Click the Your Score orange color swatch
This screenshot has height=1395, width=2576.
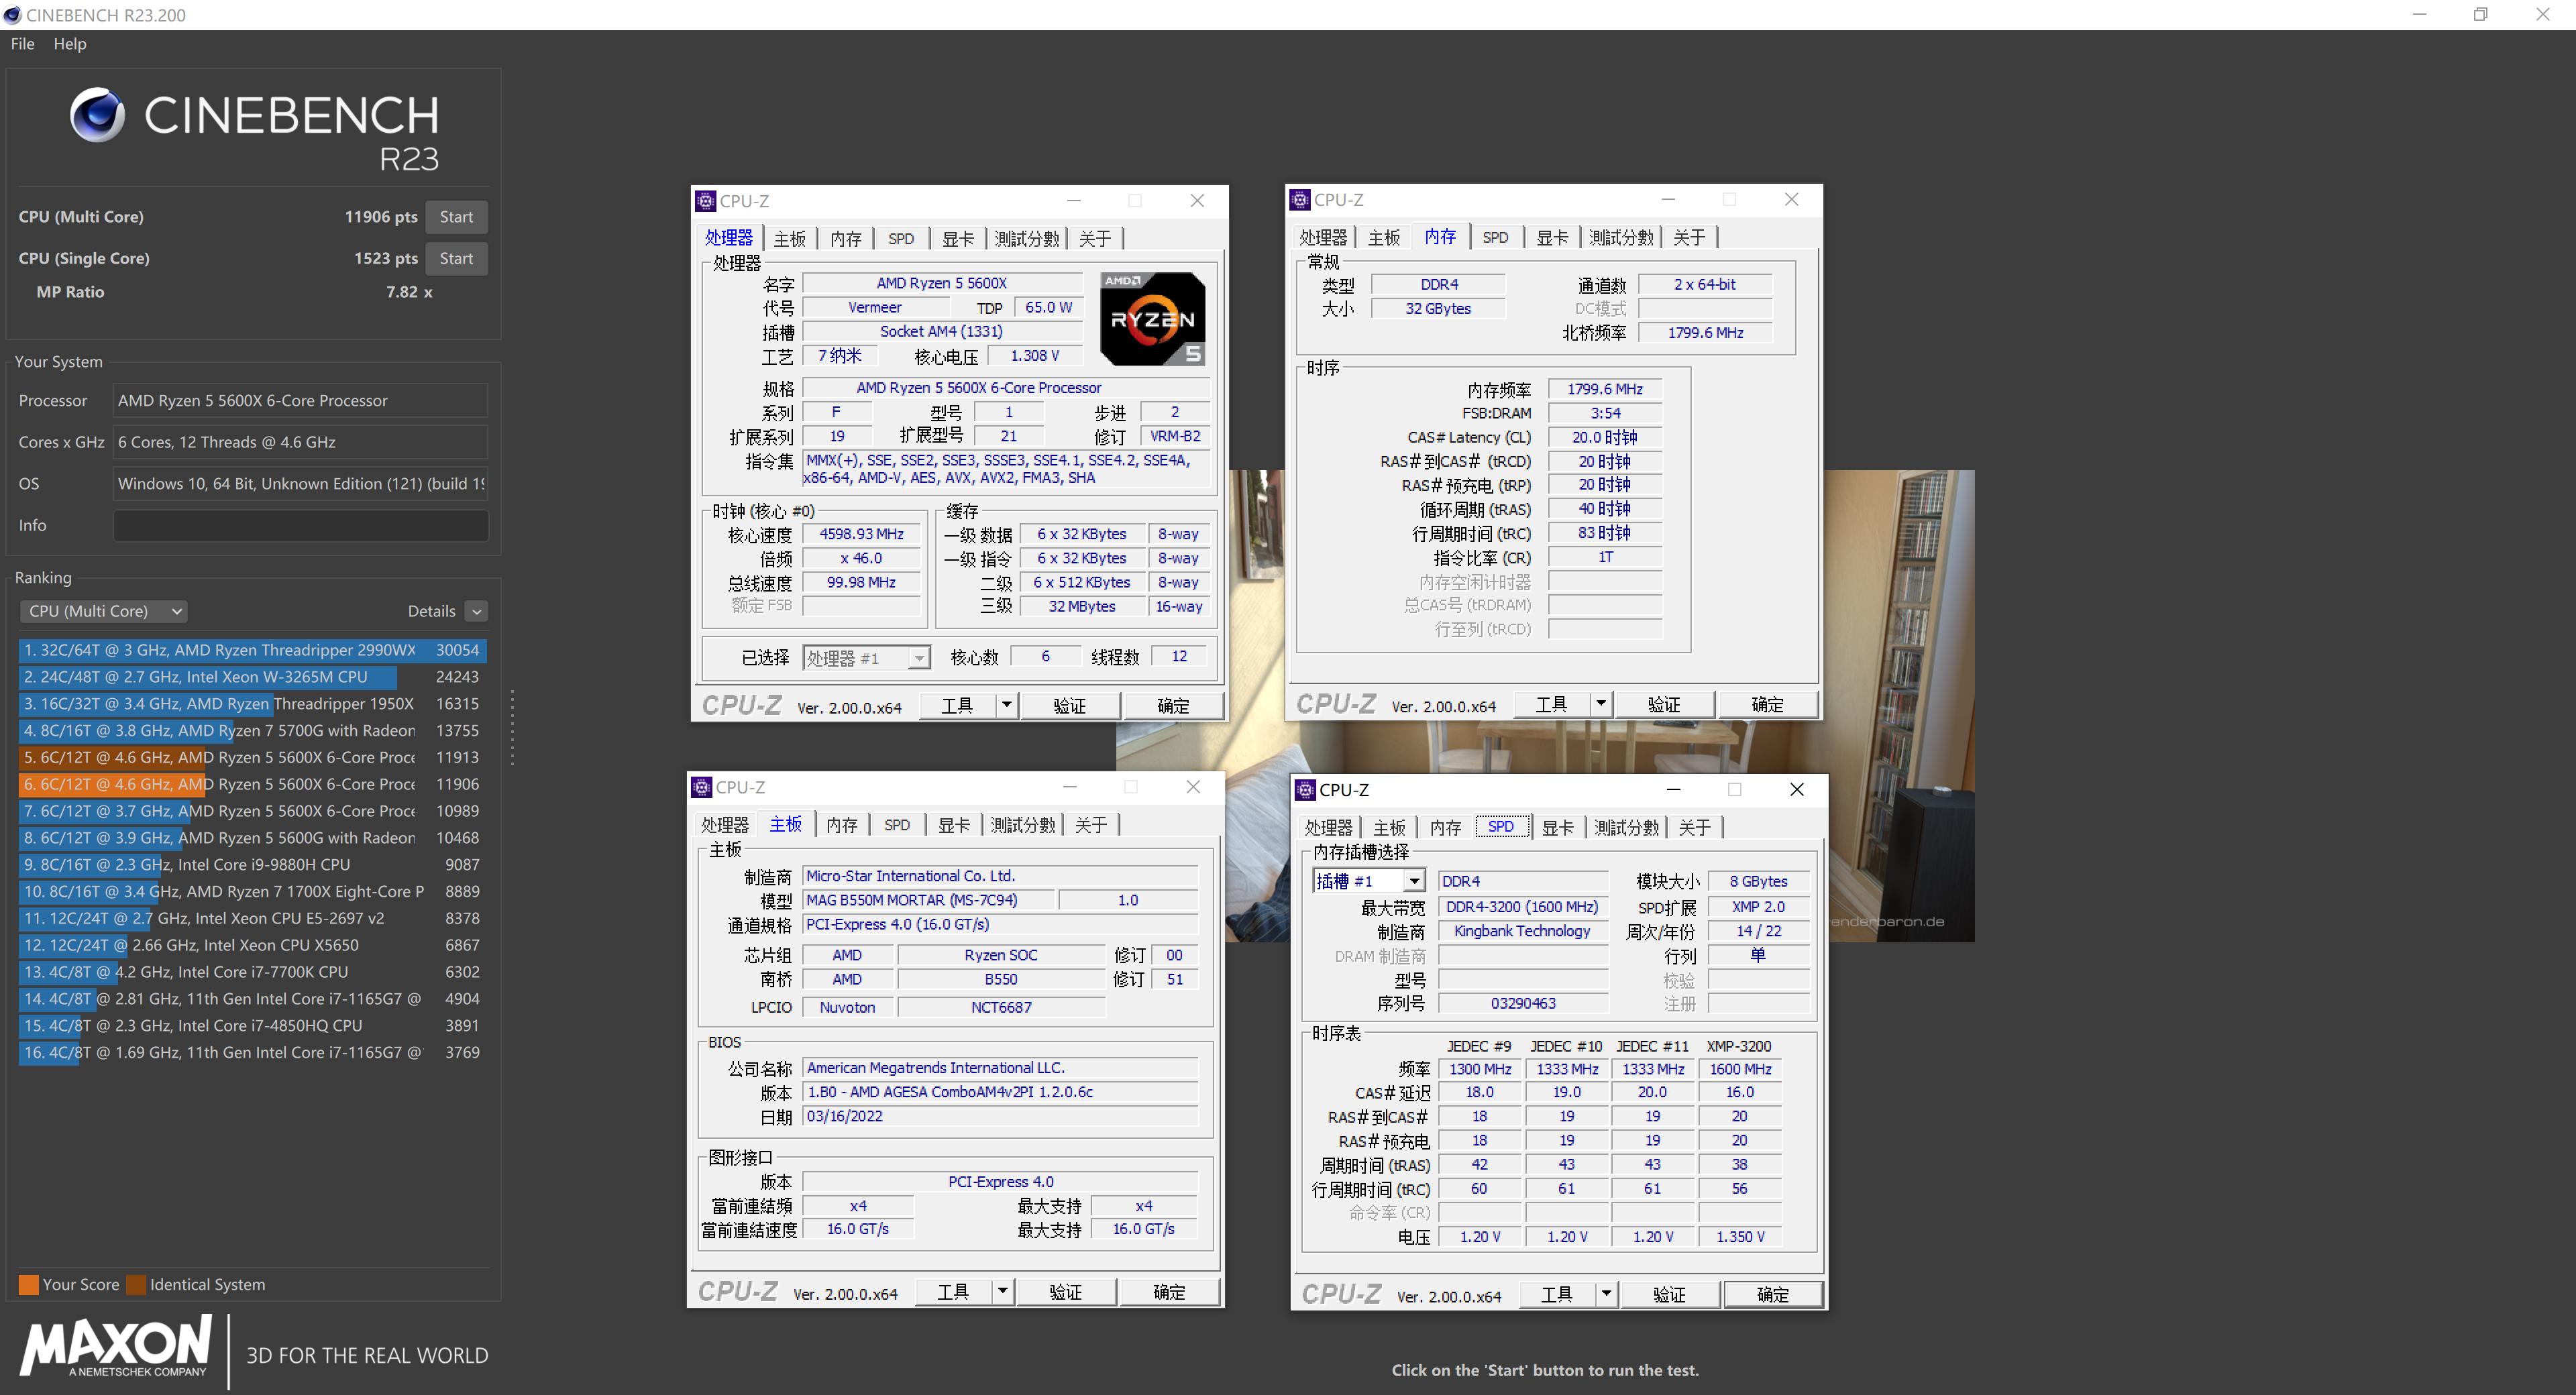(29, 1285)
